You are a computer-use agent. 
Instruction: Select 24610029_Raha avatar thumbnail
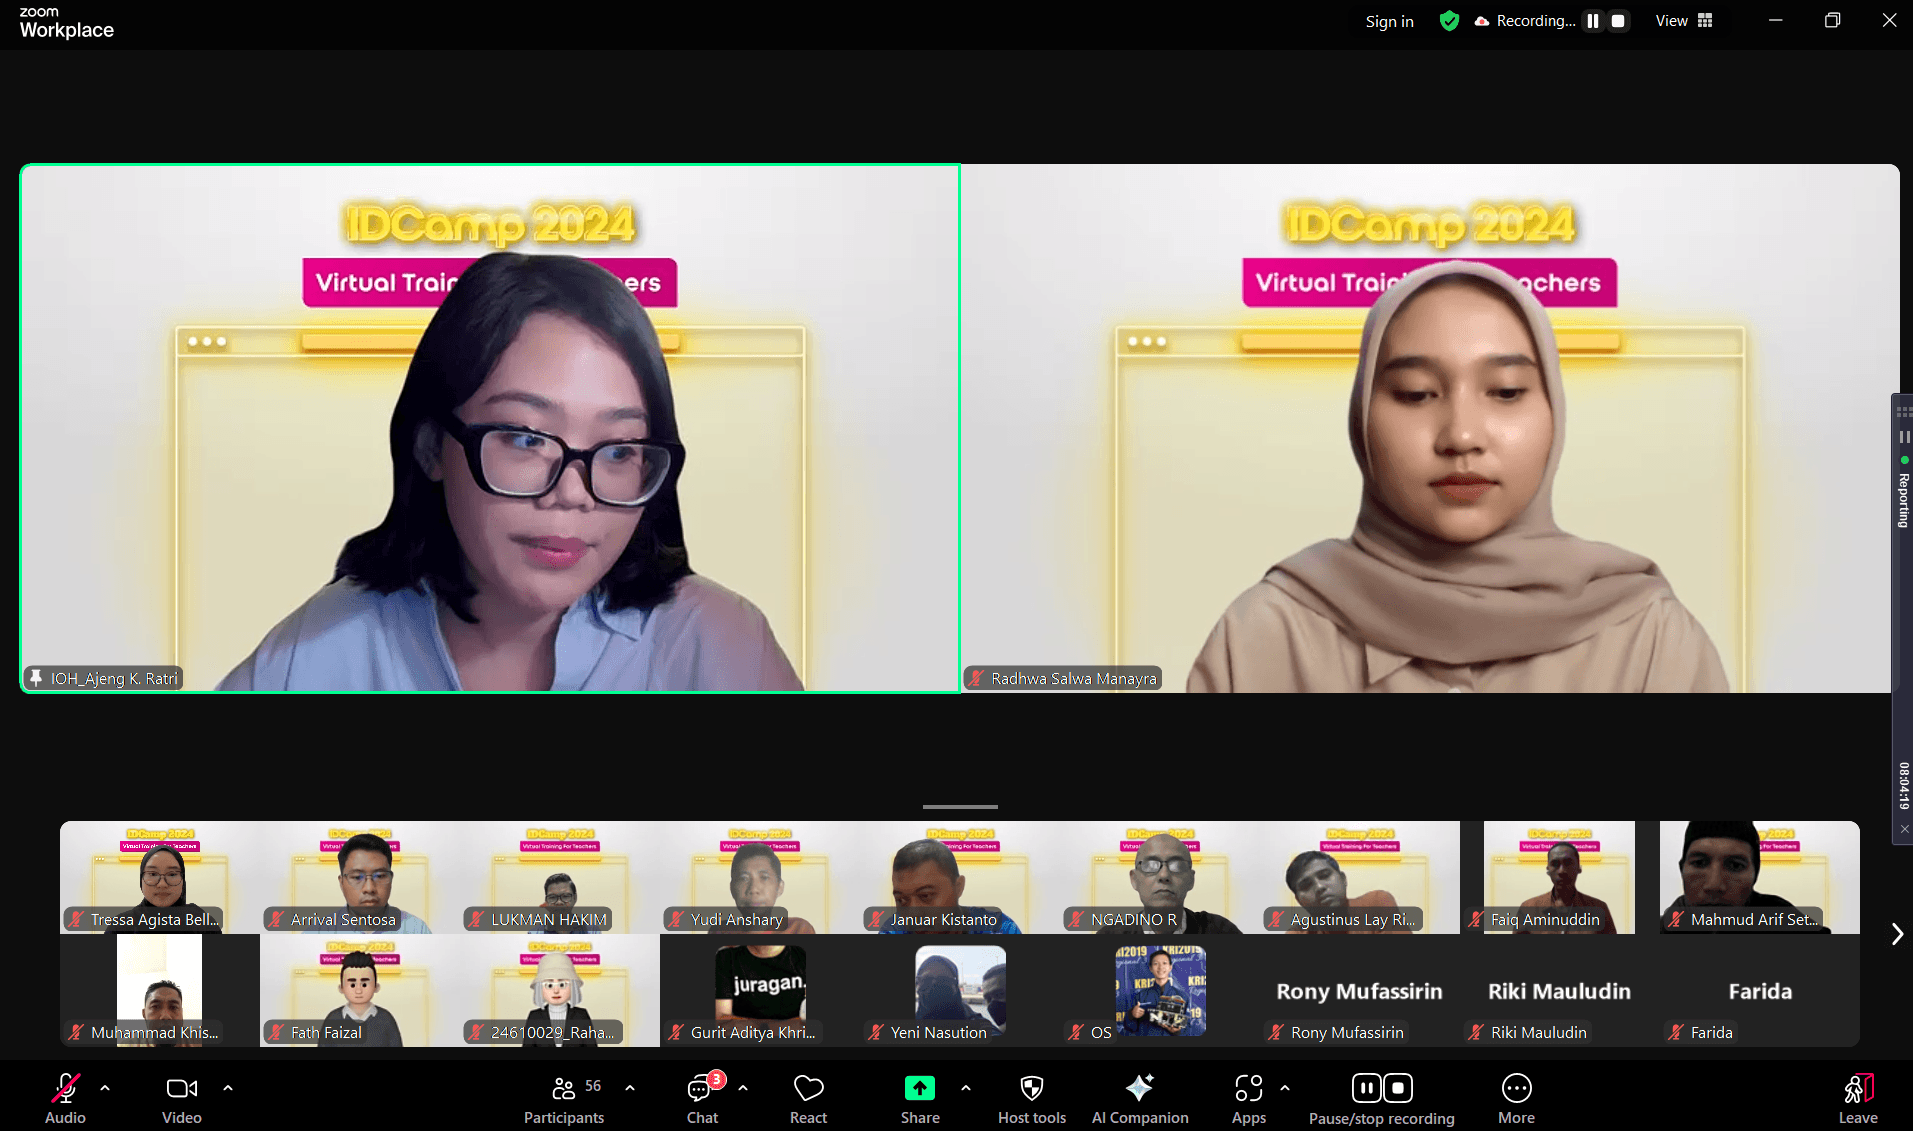560,990
